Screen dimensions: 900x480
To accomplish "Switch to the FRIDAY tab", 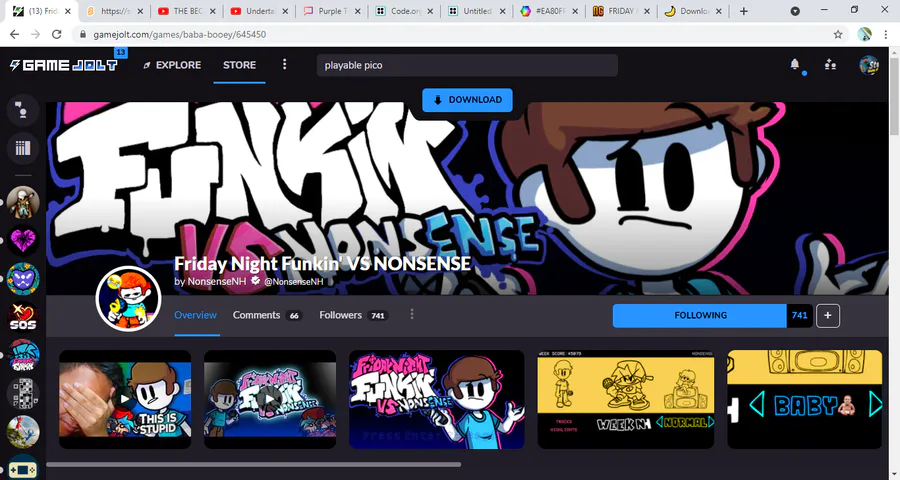I will (x=622, y=11).
